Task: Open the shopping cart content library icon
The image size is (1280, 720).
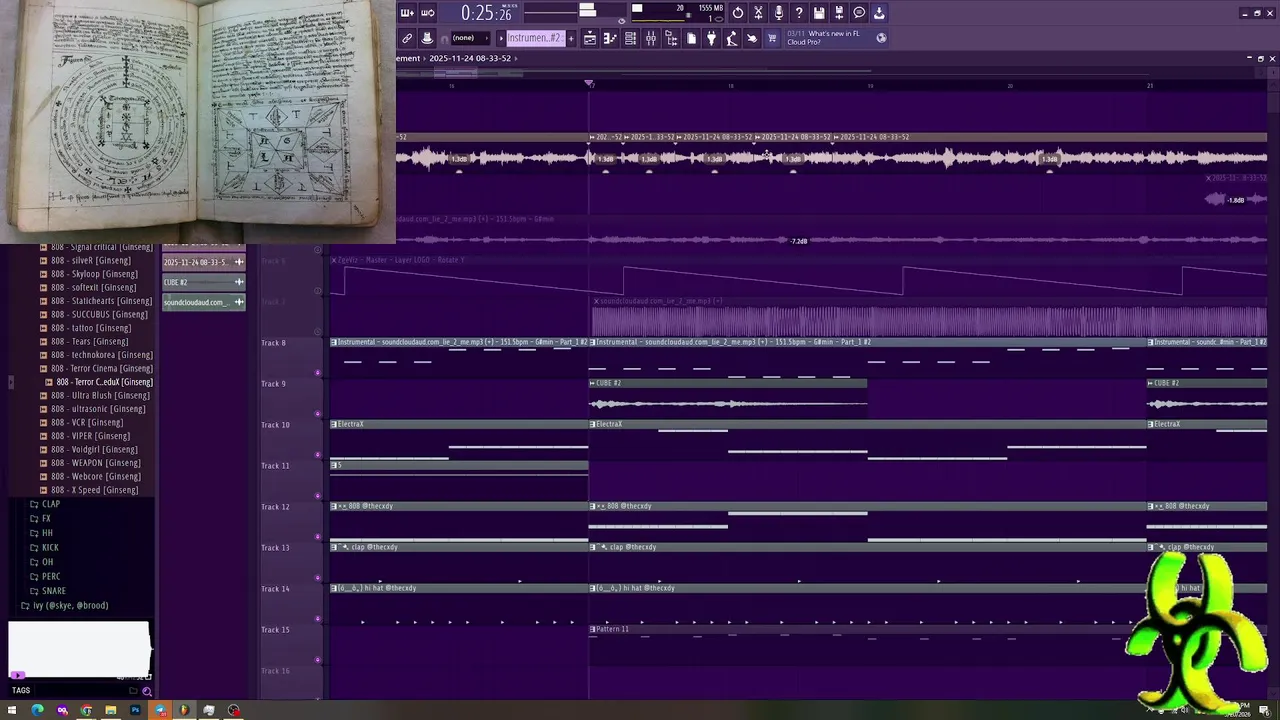Action: pos(772,38)
